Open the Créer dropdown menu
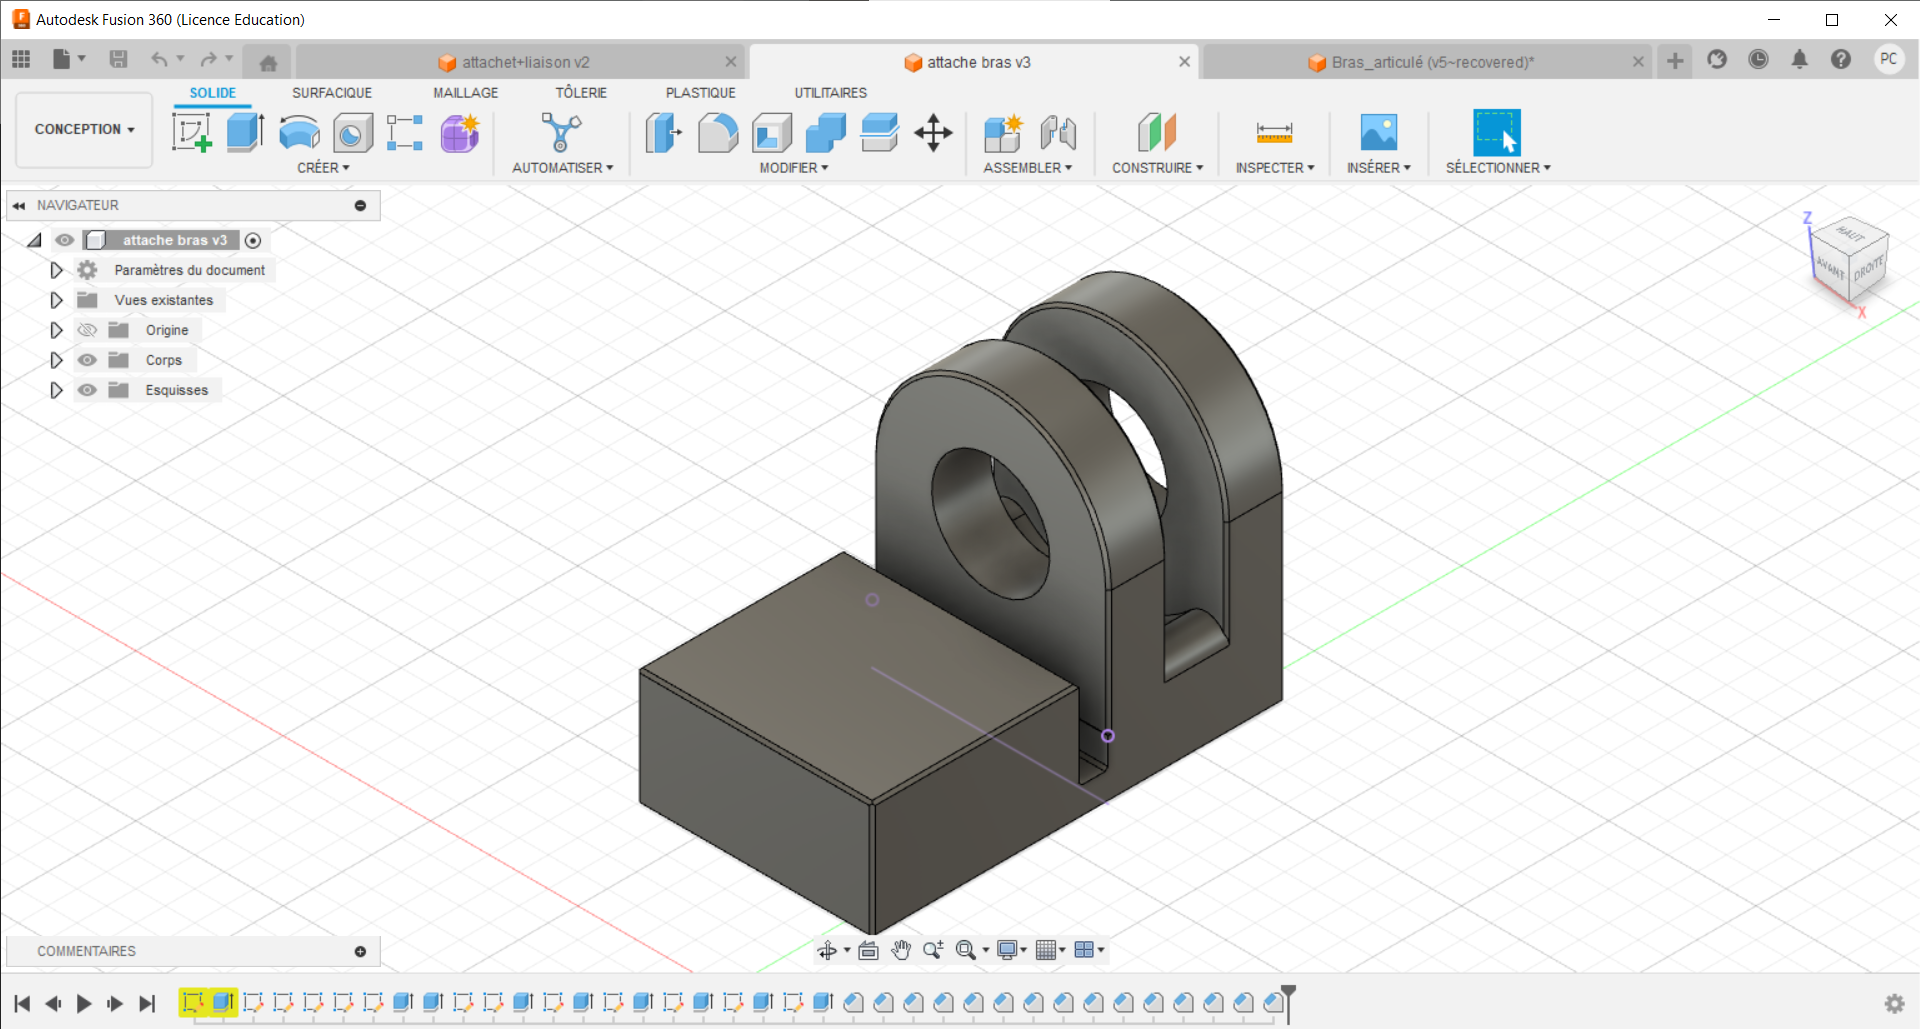The height and width of the screenshot is (1029, 1920). pos(323,168)
